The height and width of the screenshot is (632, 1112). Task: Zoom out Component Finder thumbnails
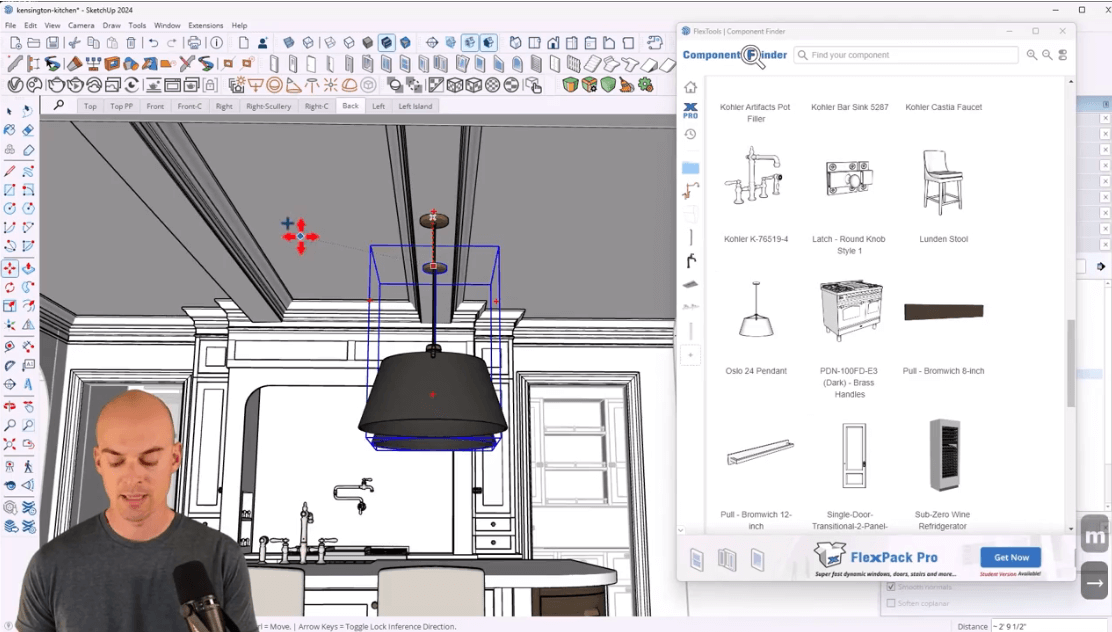click(1047, 55)
